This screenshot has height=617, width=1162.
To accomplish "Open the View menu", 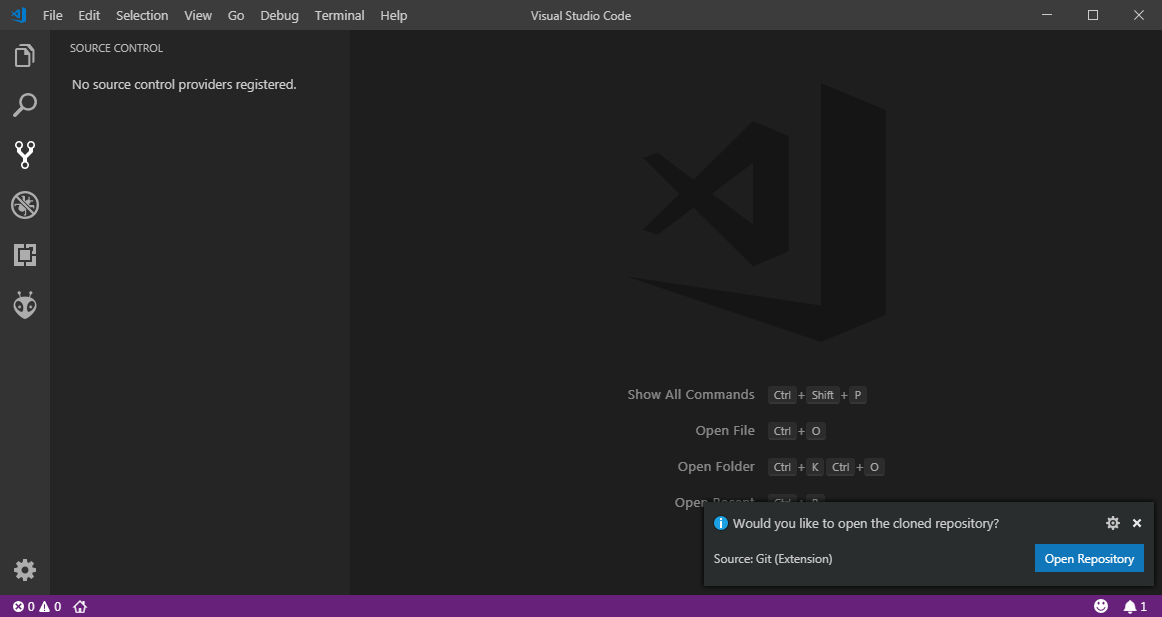I will tap(198, 15).
